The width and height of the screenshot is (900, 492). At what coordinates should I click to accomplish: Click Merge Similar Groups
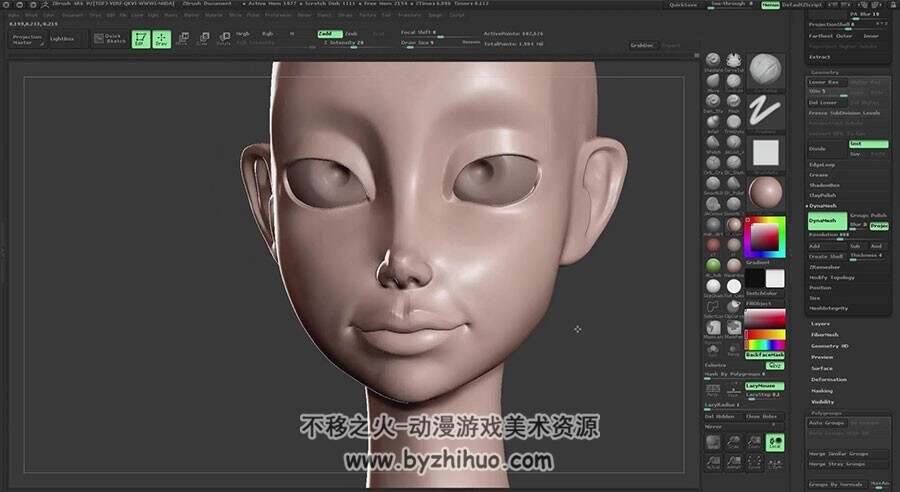[848, 454]
